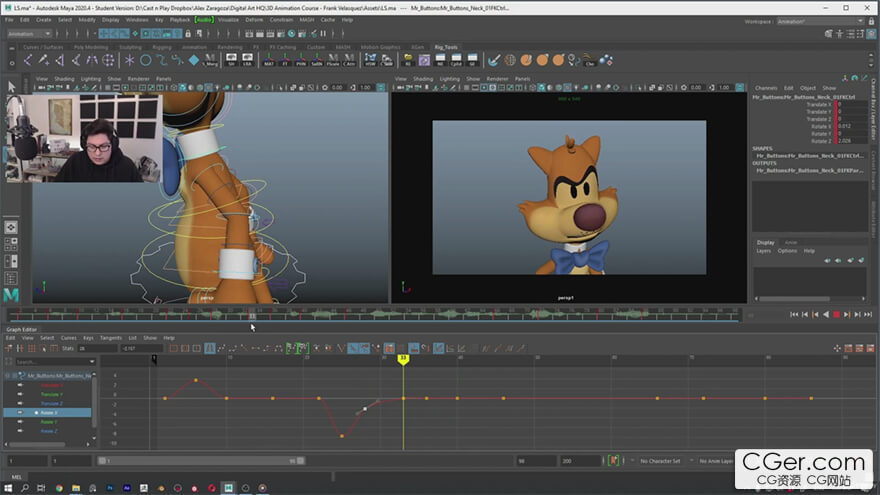Open the Curves menu in Graph Editor
This screenshot has width=880, height=495.
point(68,338)
